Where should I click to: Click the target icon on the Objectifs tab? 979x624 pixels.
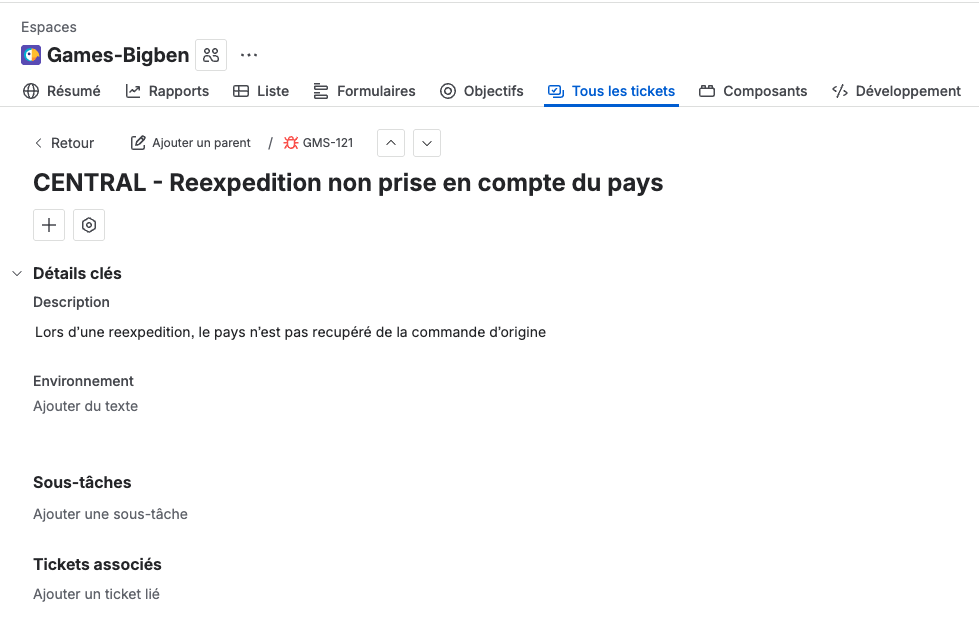pos(446,90)
